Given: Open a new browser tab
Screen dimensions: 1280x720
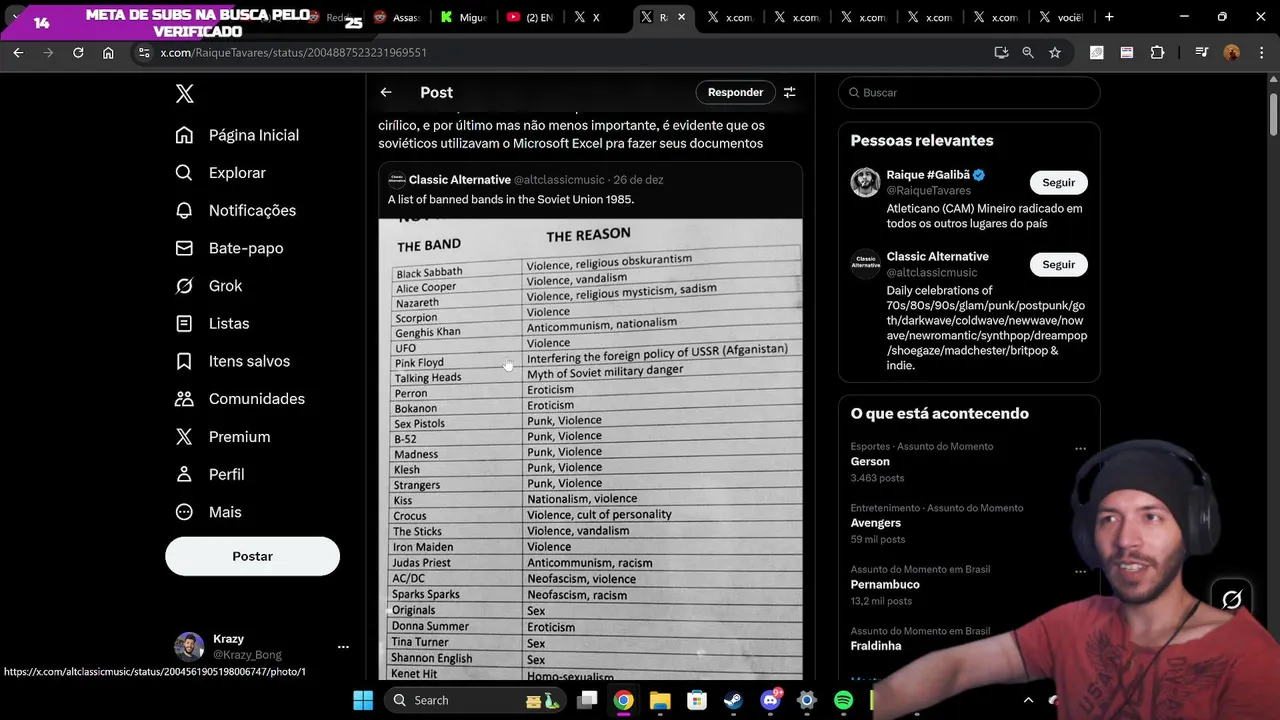Looking at the screenshot, I should [x=1109, y=17].
